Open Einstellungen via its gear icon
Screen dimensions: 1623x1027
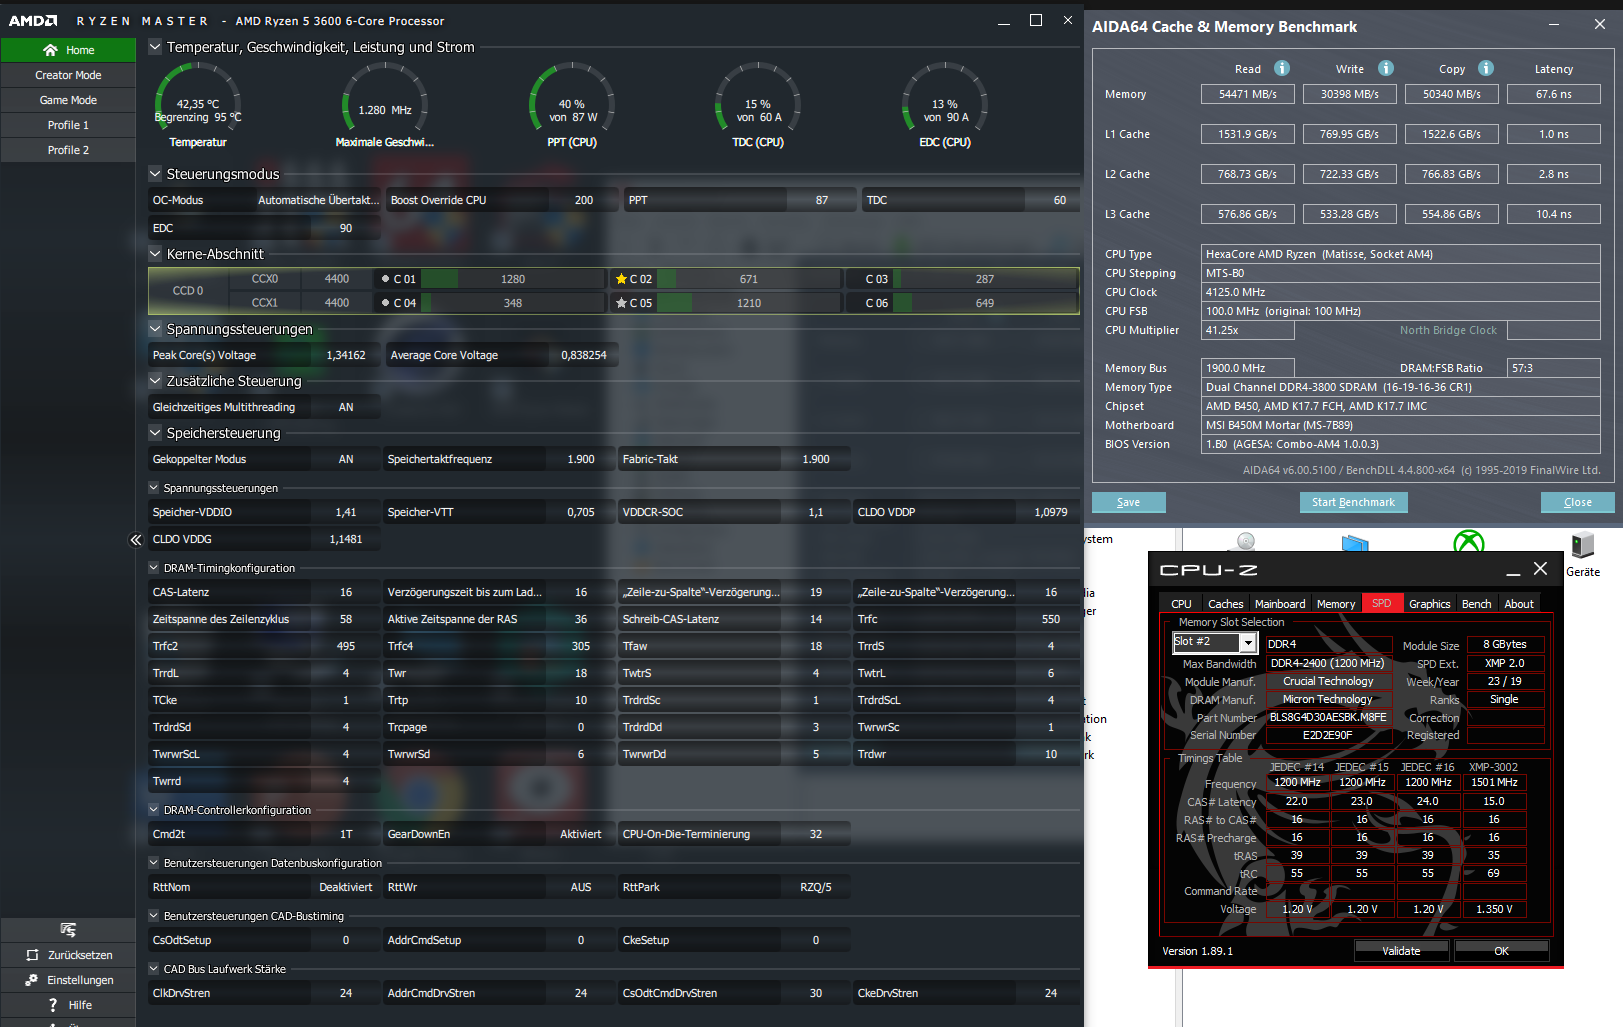click(32, 980)
